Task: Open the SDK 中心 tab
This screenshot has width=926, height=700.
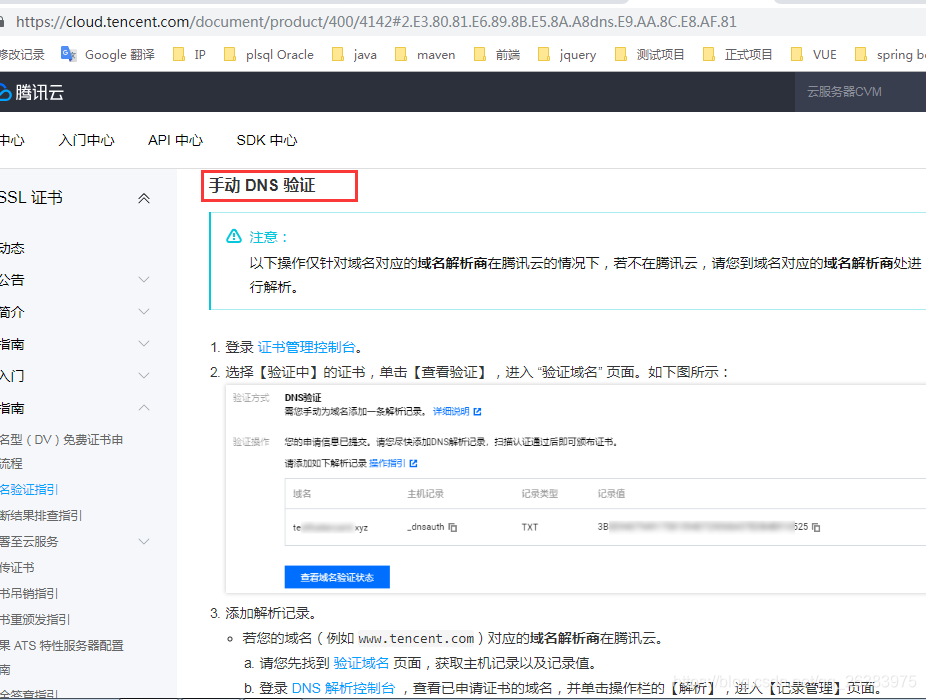Action: [267, 140]
